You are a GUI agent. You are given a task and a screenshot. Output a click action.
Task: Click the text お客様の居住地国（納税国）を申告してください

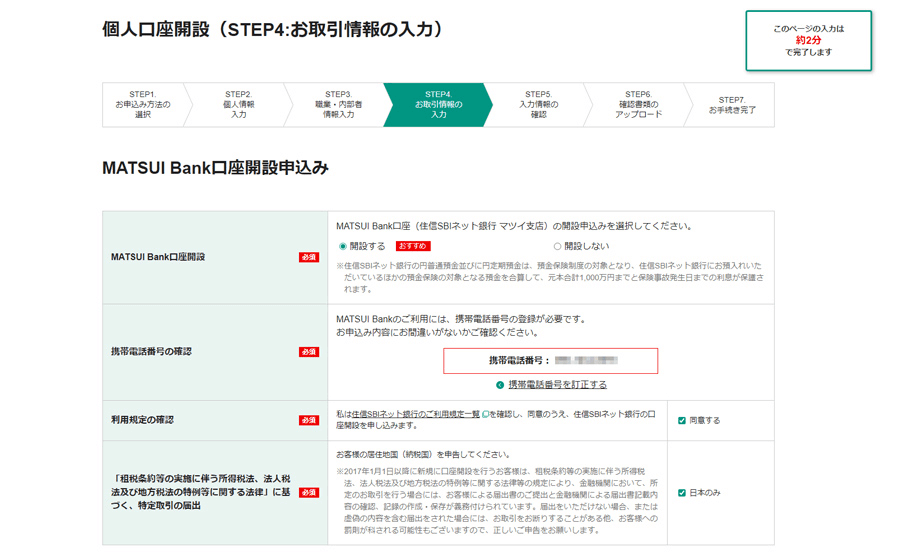pos(423,454)
